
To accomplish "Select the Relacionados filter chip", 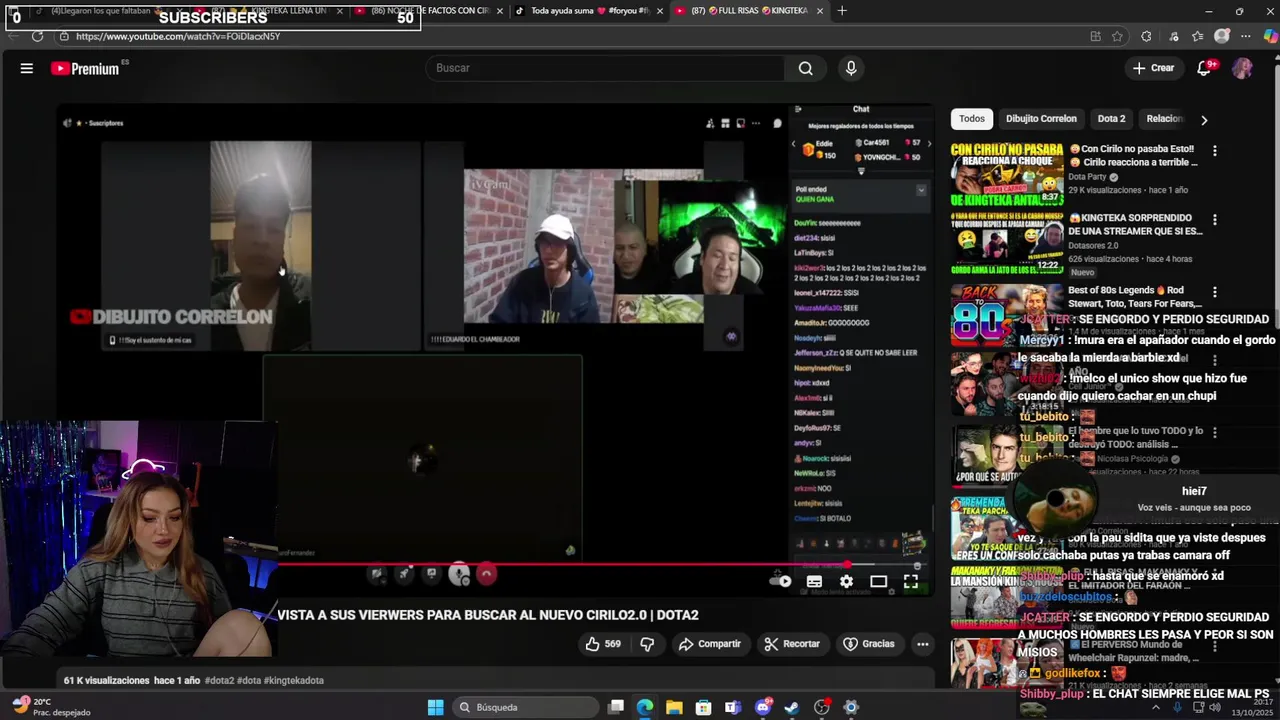I will [x=1165, y=119].
